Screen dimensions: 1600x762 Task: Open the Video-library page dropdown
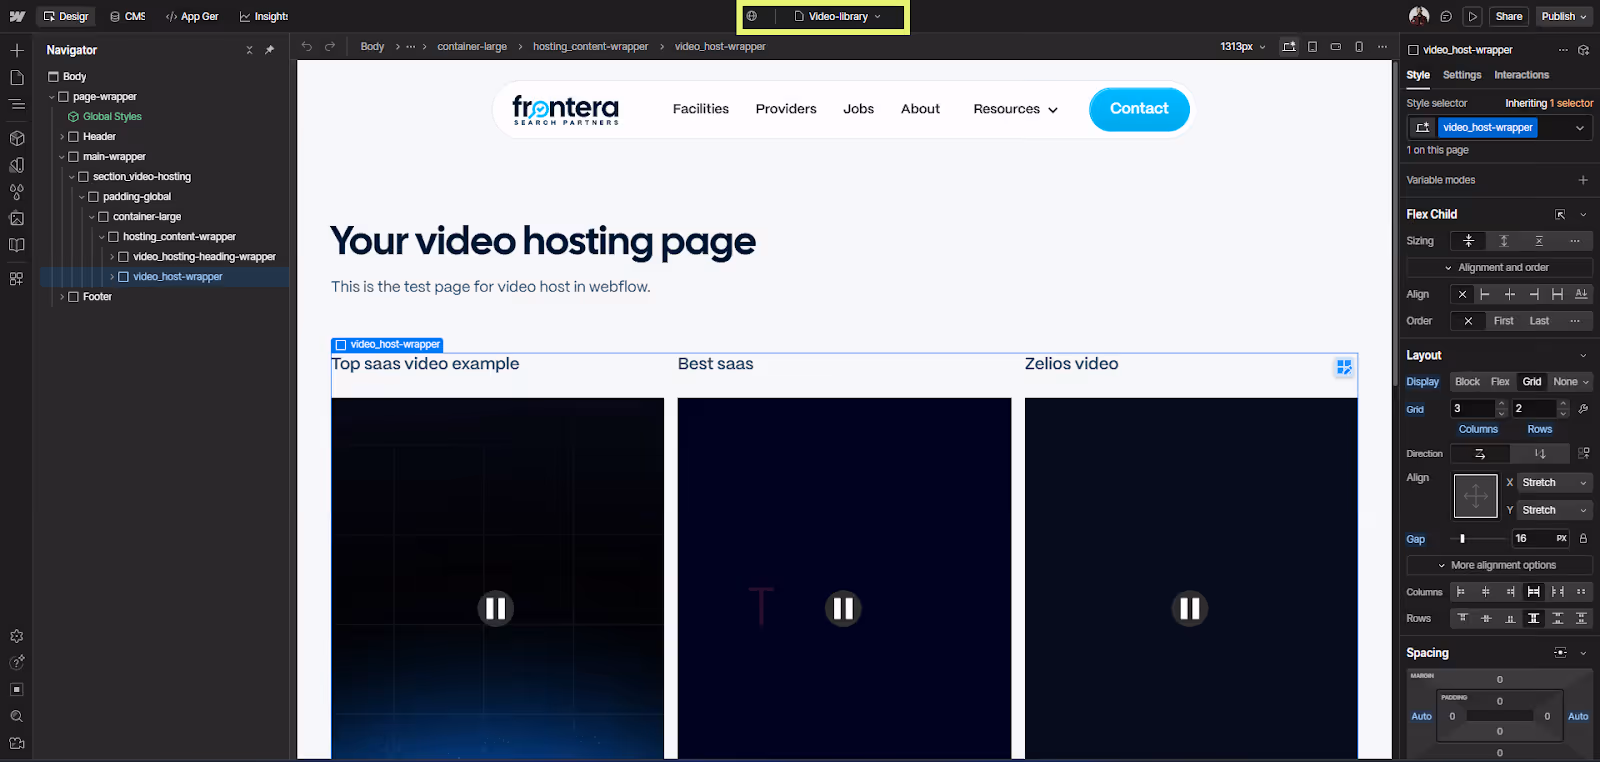click(839, 16)
